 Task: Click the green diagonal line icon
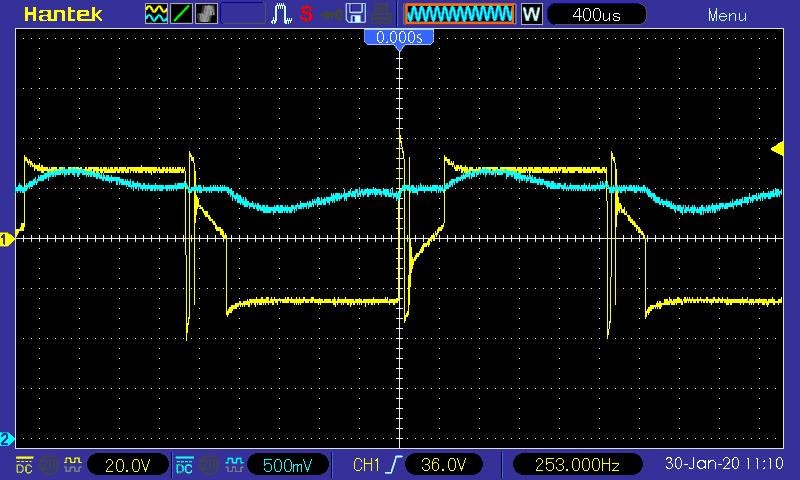pyautogui.click(x=181, y=14)
